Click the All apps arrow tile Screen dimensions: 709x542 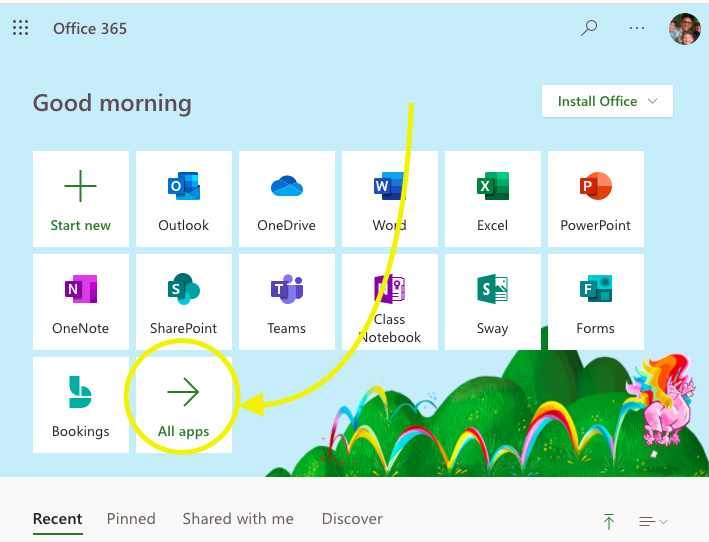pyautogui.click(x=184, y=405)
